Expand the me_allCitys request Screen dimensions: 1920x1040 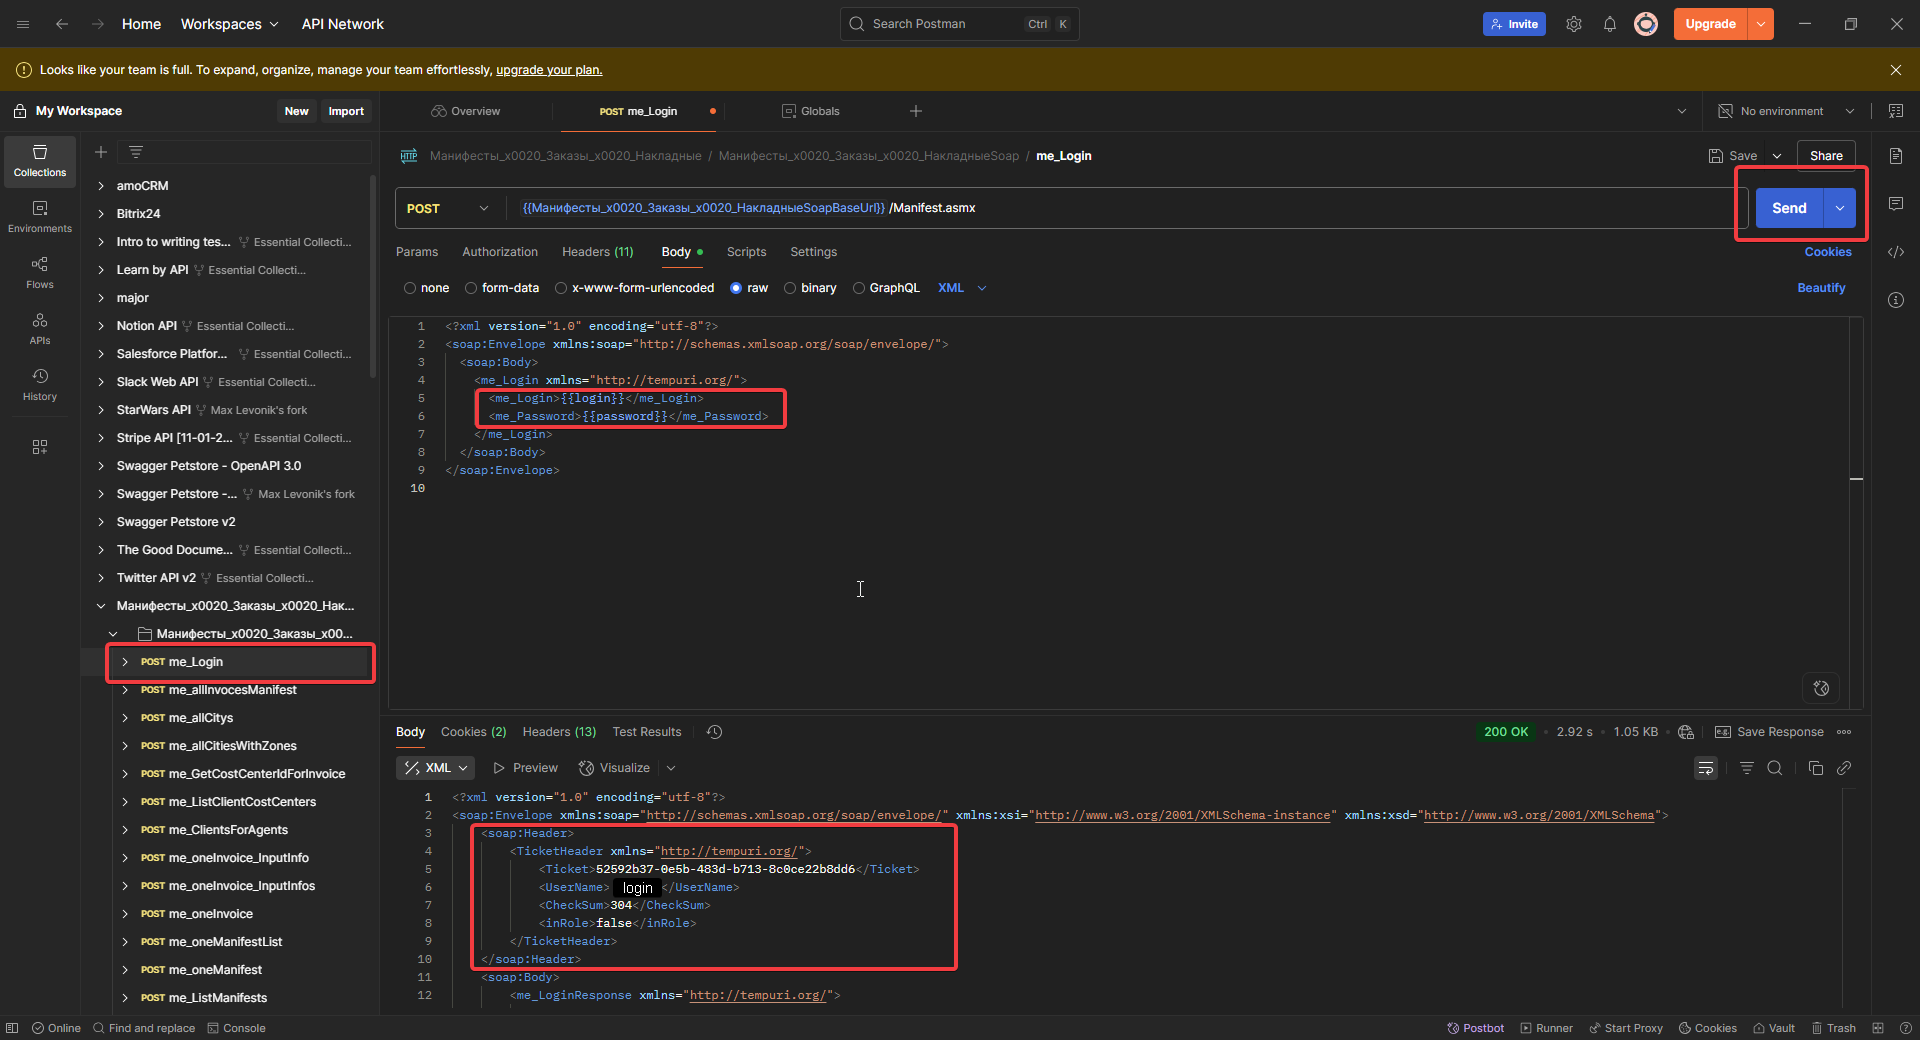[125, 718]
